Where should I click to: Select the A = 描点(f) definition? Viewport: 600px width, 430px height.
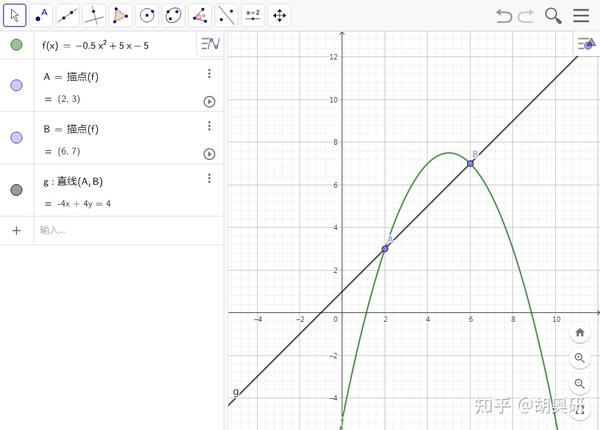click(x=71, y=77)
